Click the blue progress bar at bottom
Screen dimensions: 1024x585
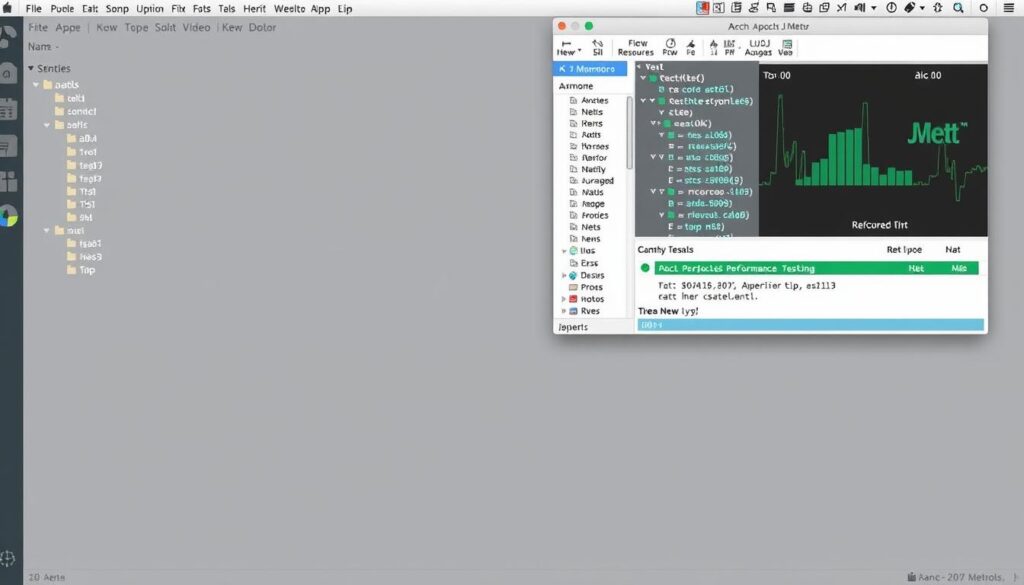pos(810,325)
